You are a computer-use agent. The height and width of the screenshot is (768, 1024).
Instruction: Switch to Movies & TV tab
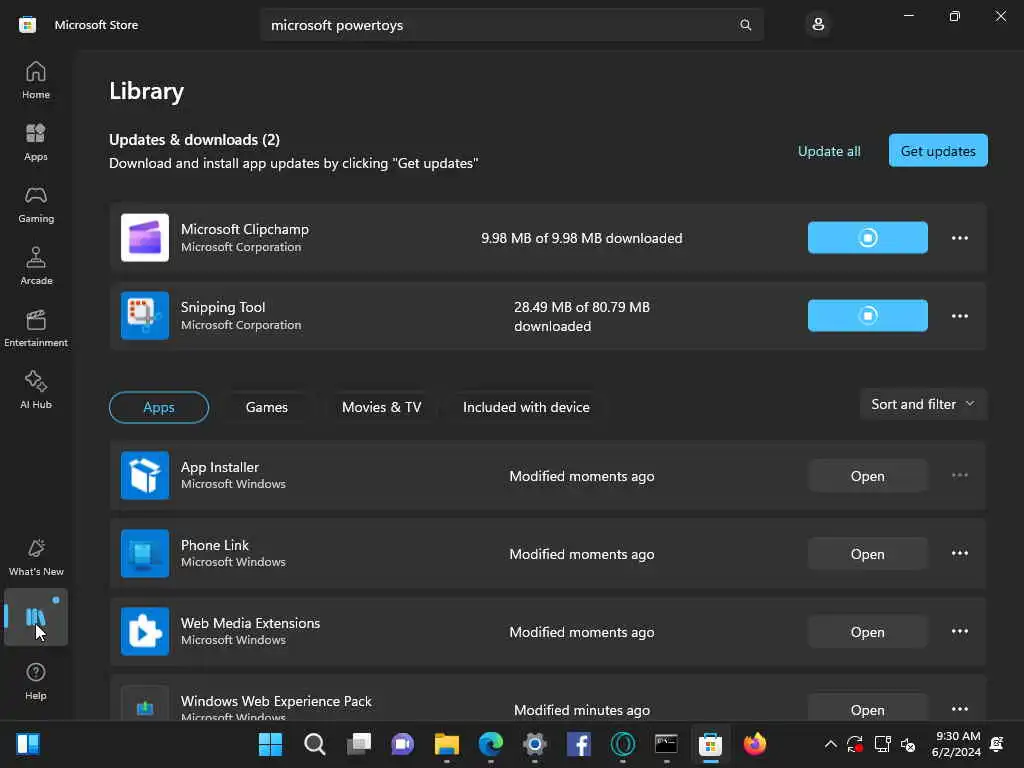coord(381,407)
